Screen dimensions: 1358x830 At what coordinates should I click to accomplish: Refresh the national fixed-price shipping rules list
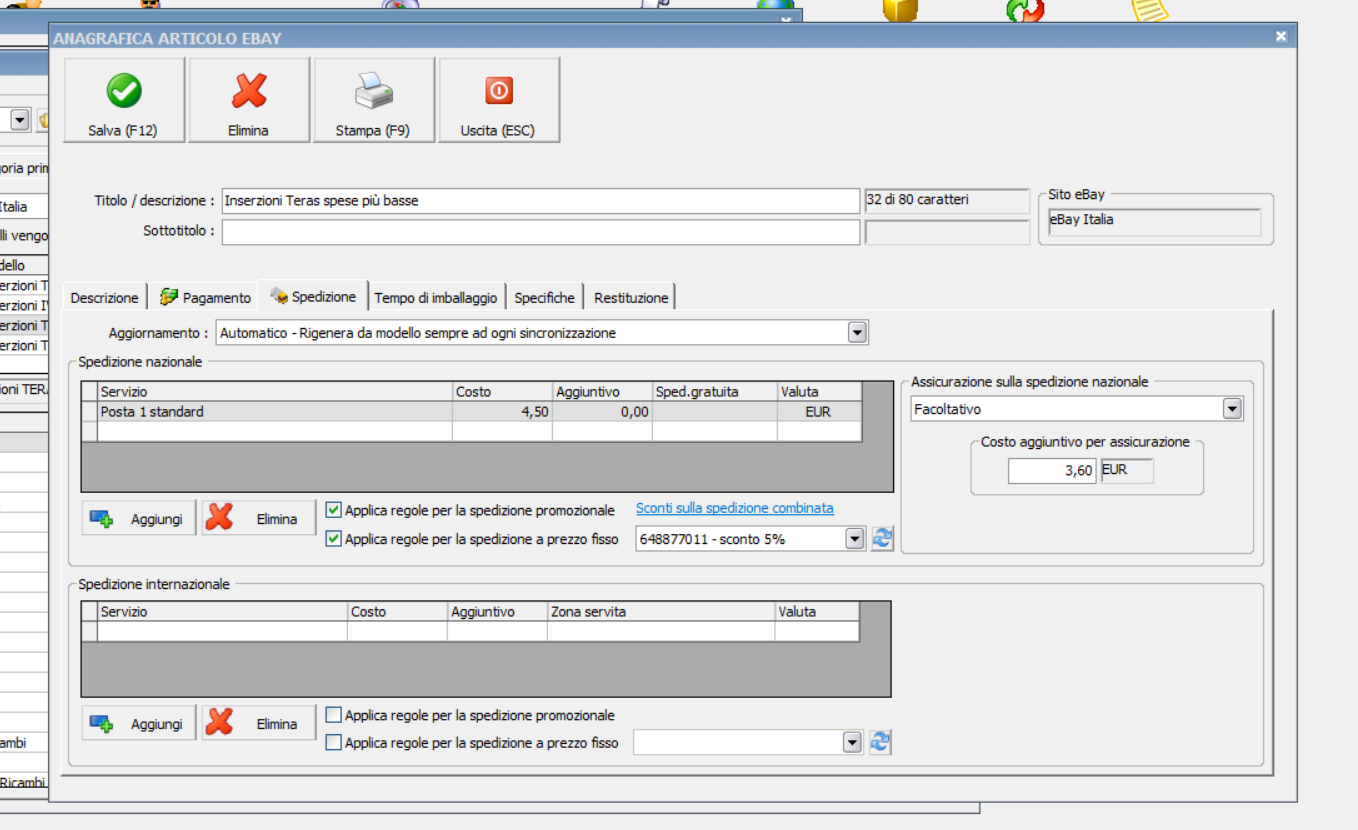pos(881,539)
